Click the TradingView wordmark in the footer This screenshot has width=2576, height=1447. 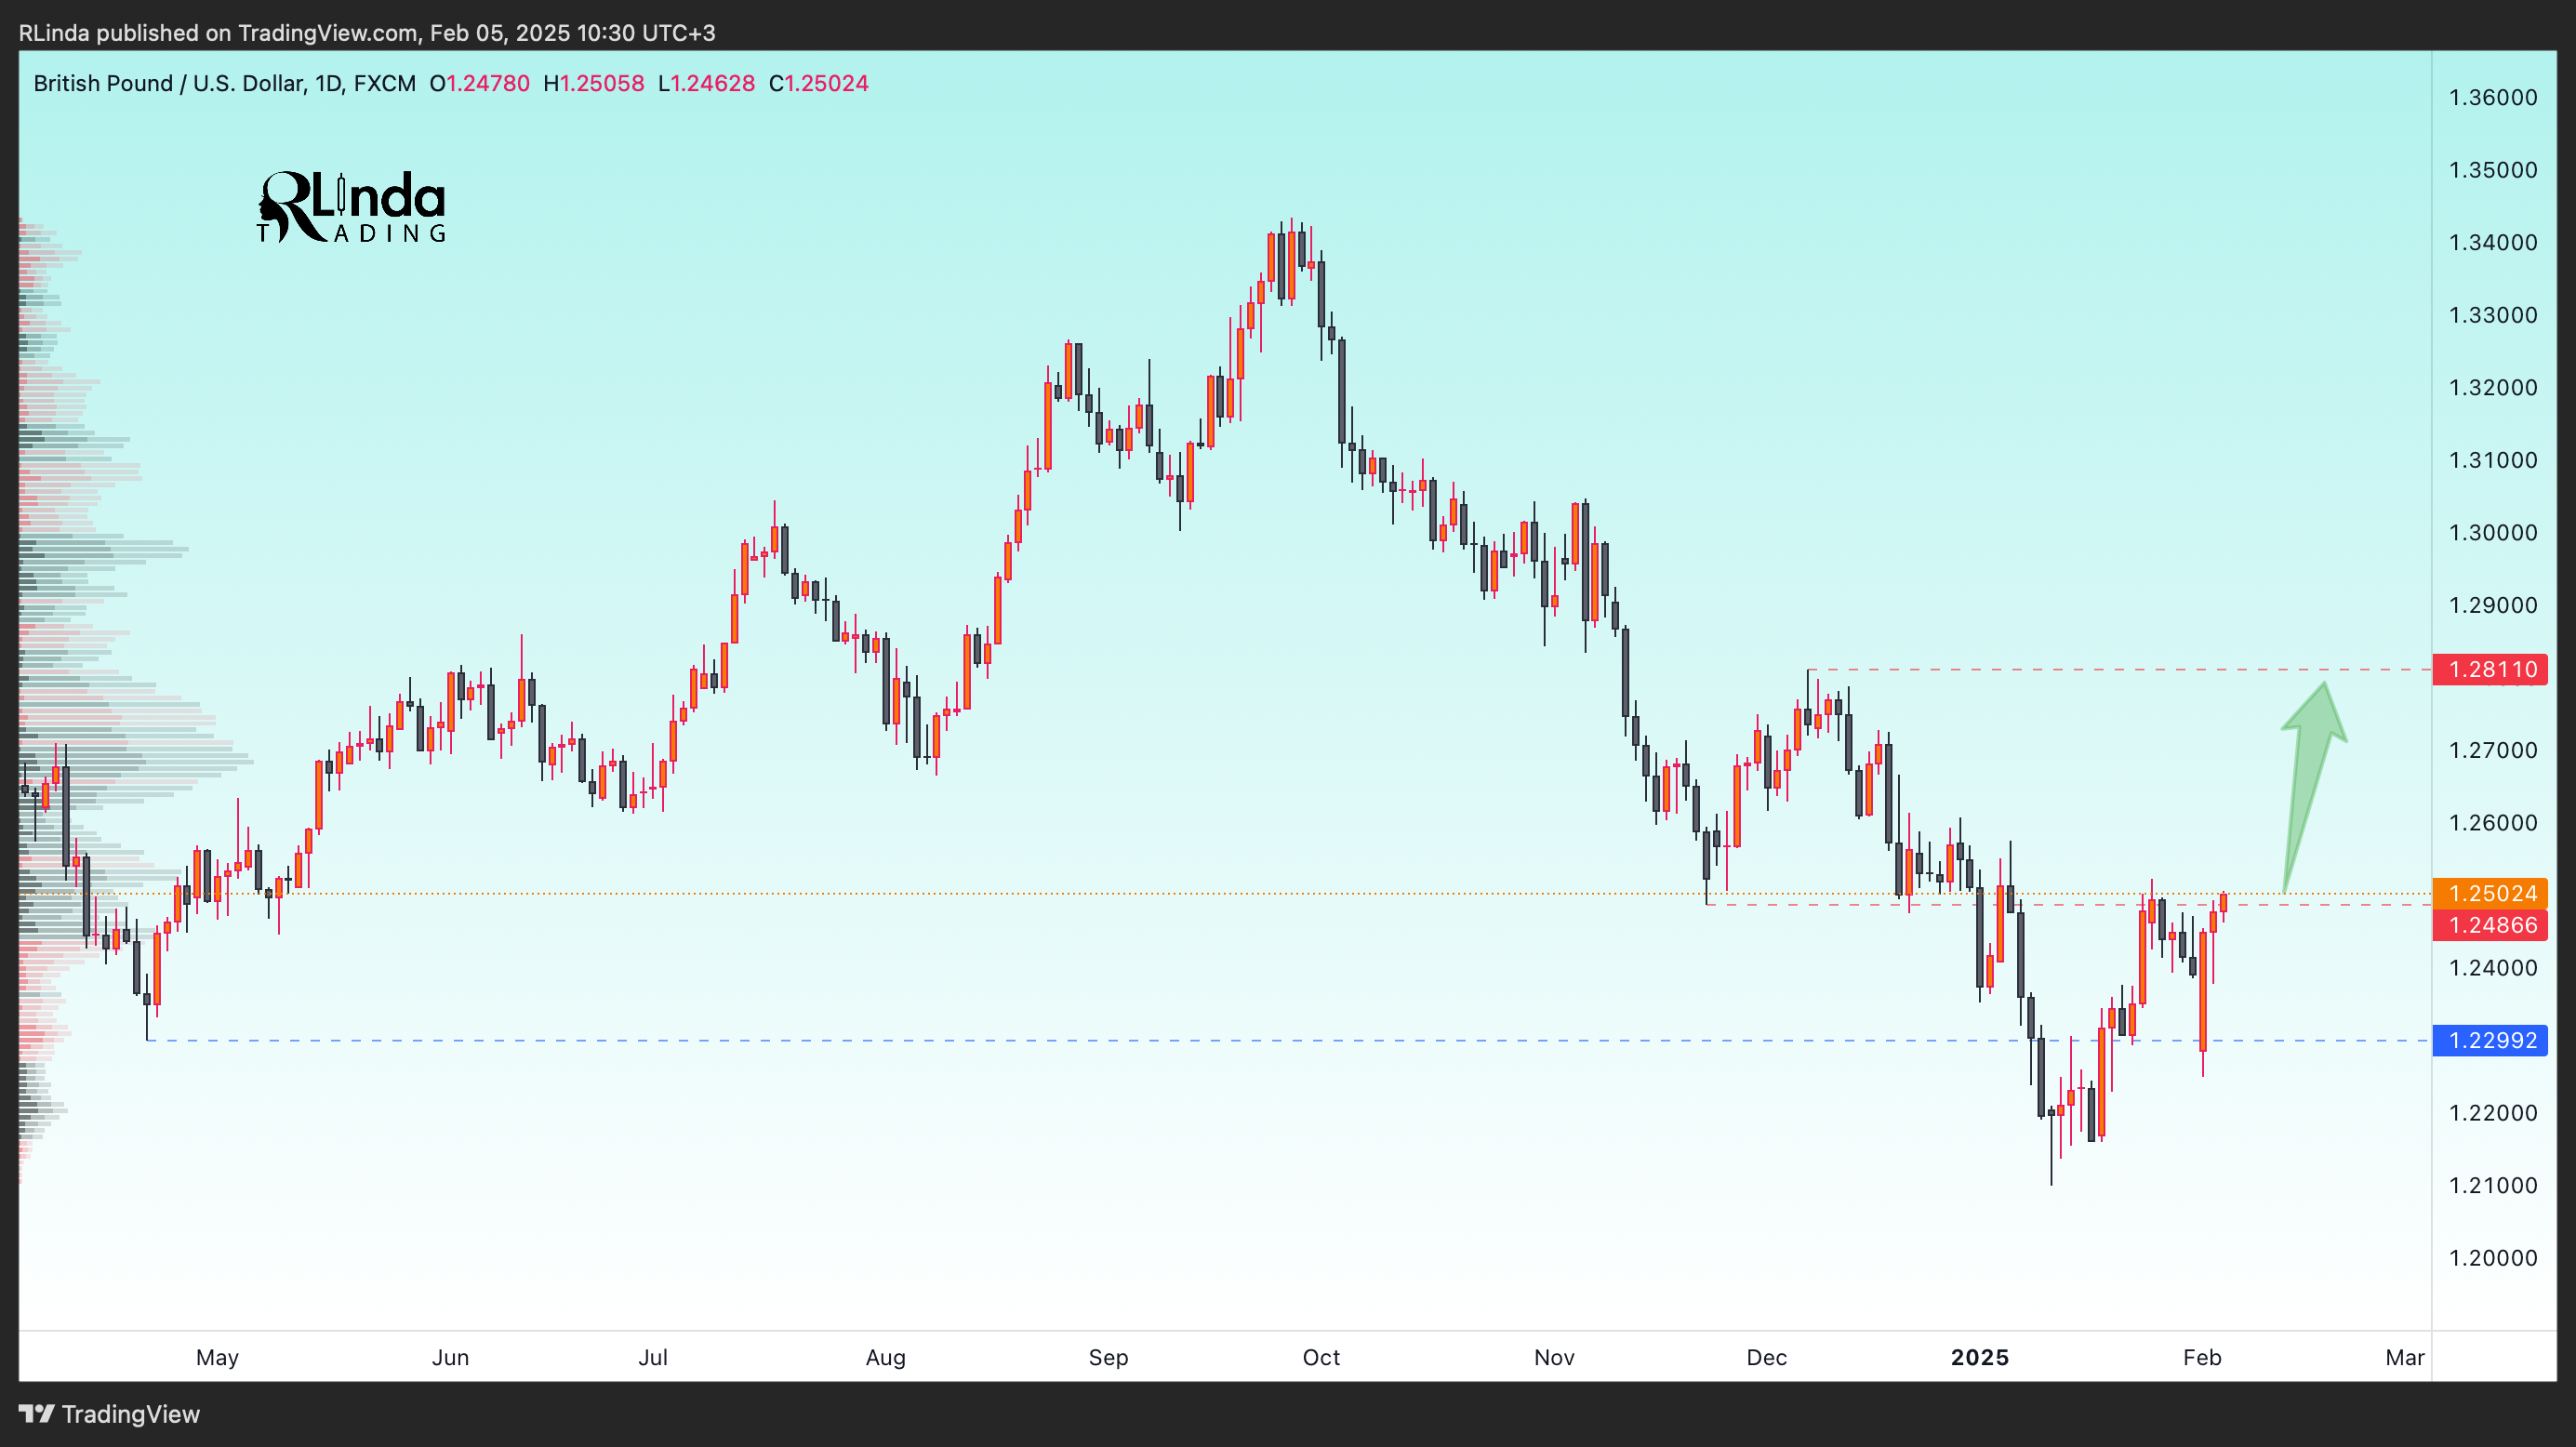[x=131, y=1414]
